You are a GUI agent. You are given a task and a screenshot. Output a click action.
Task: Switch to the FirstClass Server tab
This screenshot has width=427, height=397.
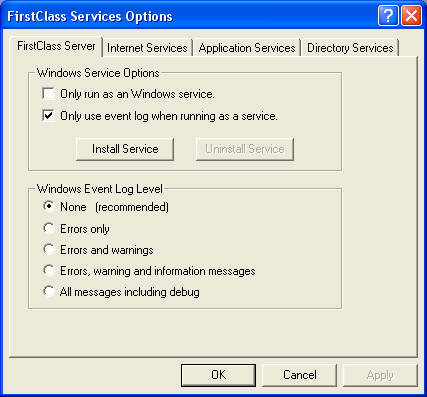pyautogui.click(x=56, y=46)
